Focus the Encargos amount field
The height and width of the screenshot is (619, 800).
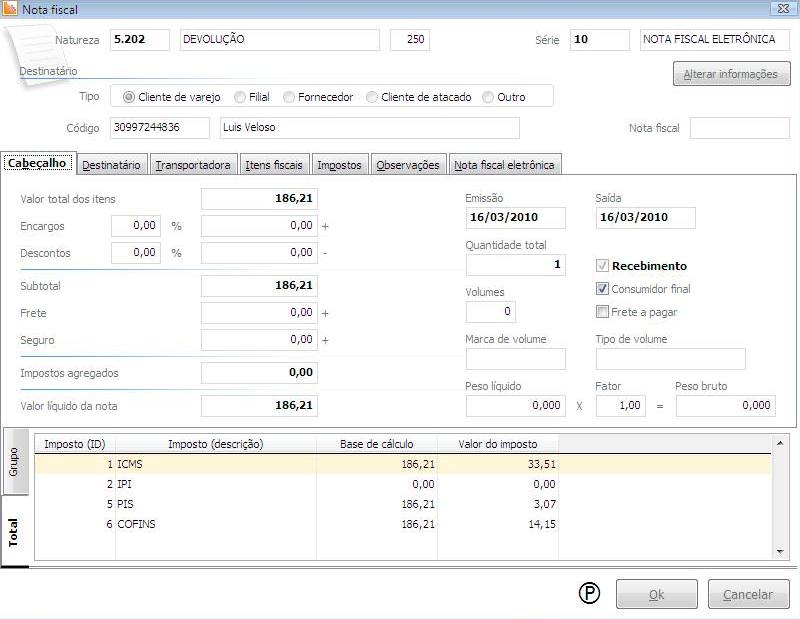259,226
